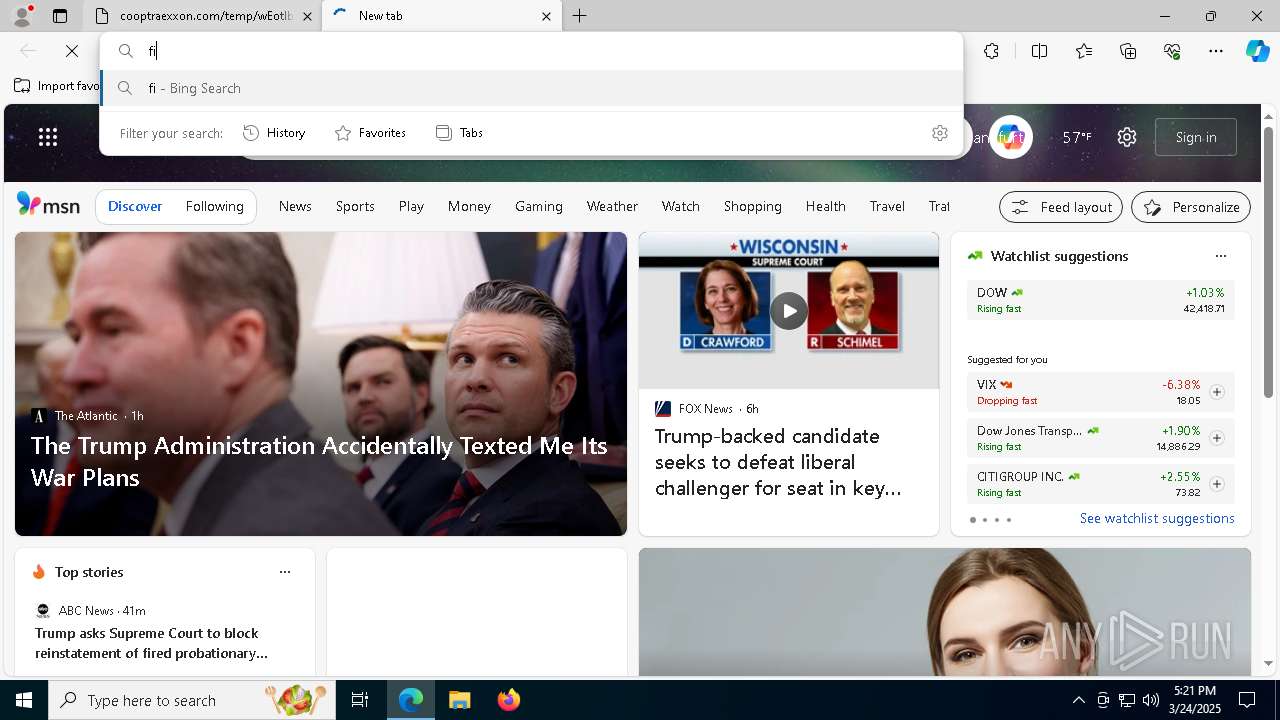The image size is (1280, 720).
Task: Open the Import favorites bookmark bar item
Action: pyautogui.click(x=57, y=86)
